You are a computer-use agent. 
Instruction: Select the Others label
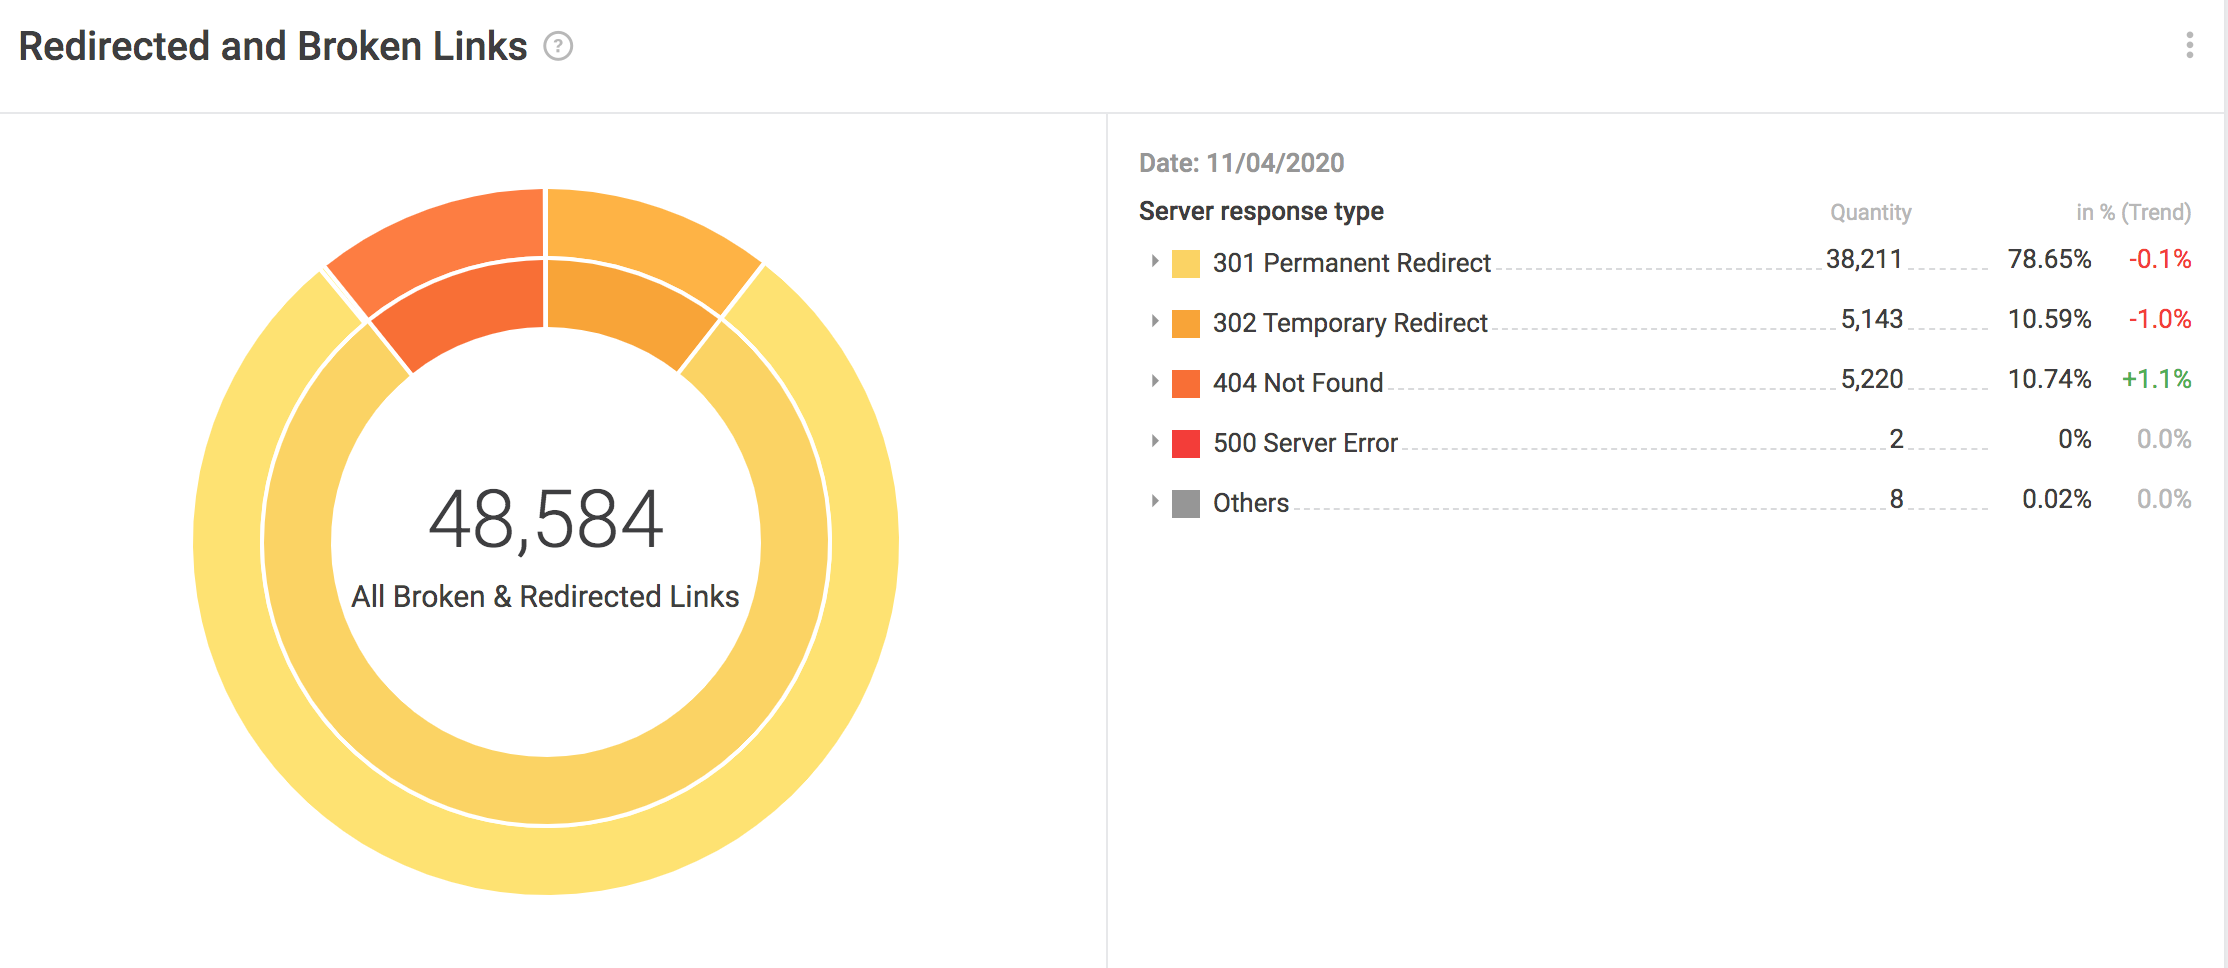click(x=1251, y=503)
